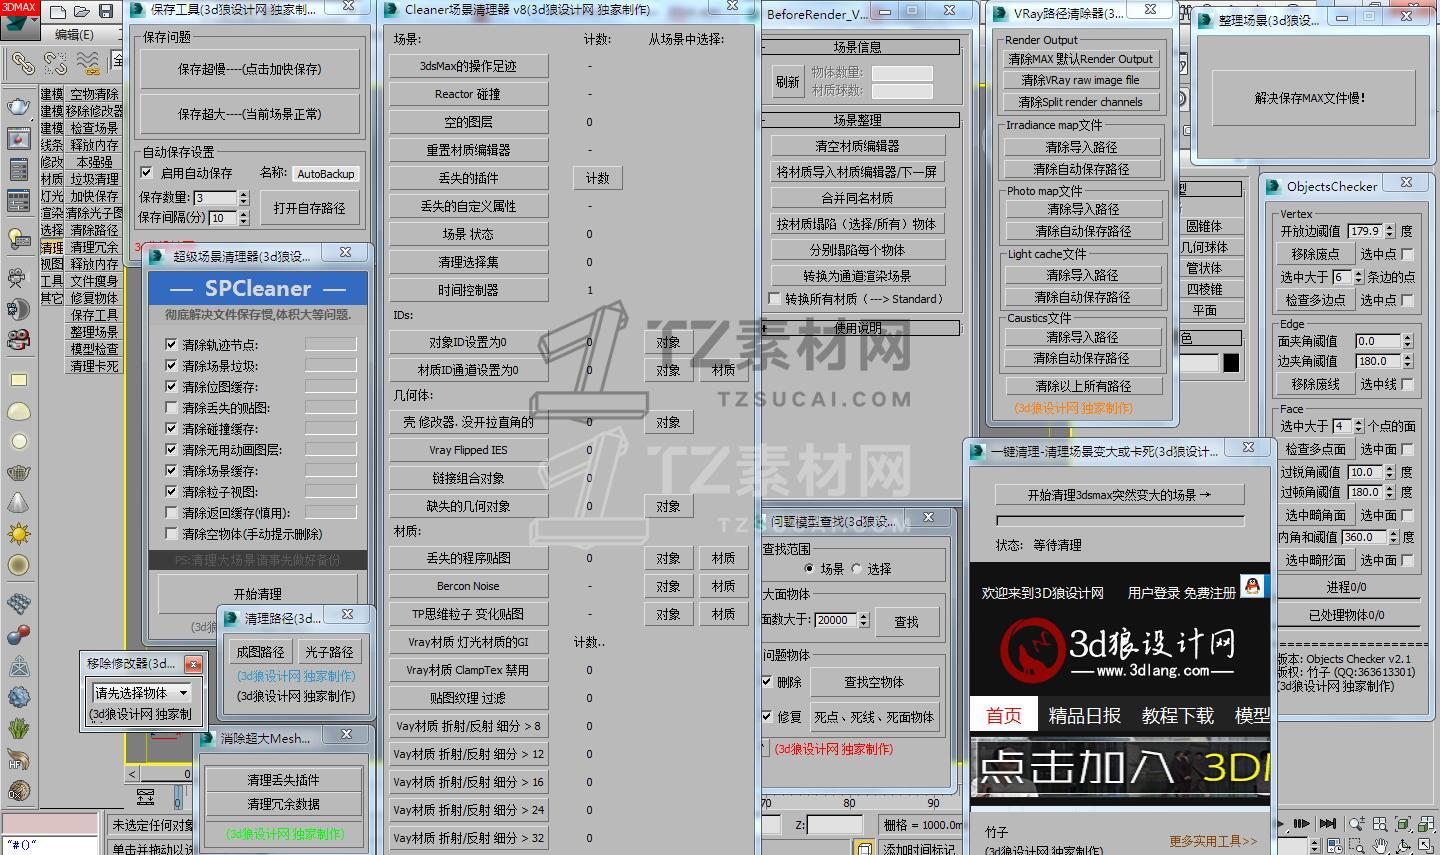This screenshot has height=855, width=1440.
Task: Click the 开放边阈值 spinner arrows
Action: [1389, 231]
